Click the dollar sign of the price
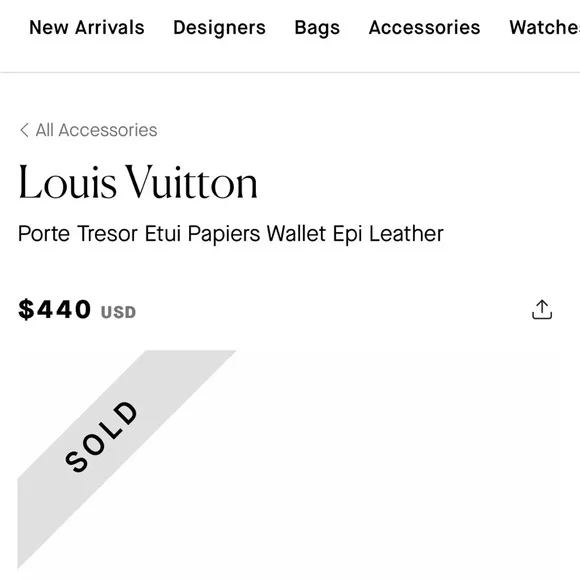This screenshot has width=580, height=580. point(26,309)
